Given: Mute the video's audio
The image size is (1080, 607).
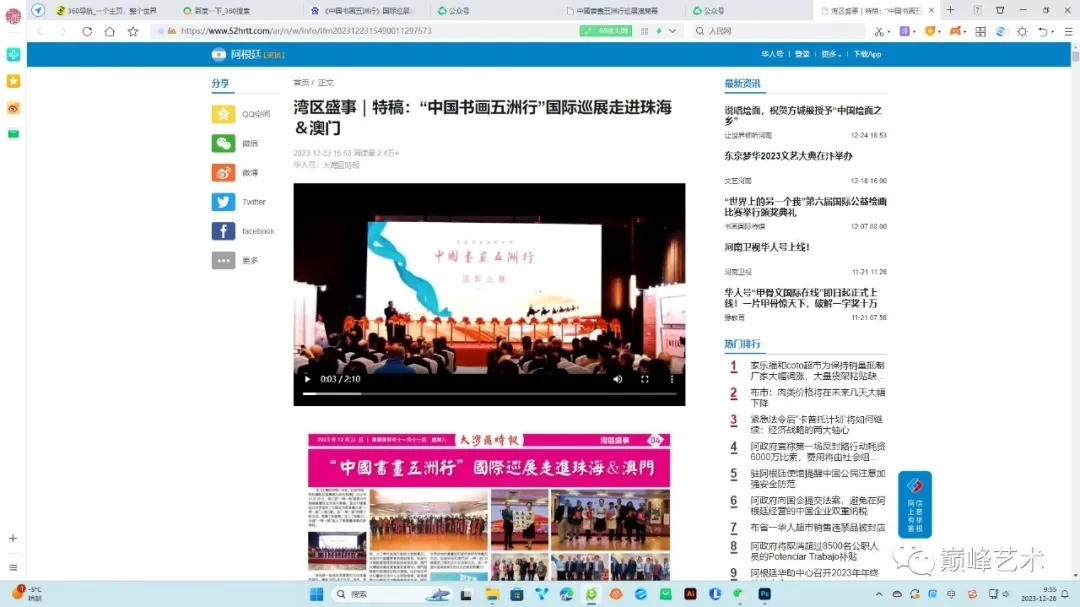Looking at the screenshot, I should [x=618, y=379].
